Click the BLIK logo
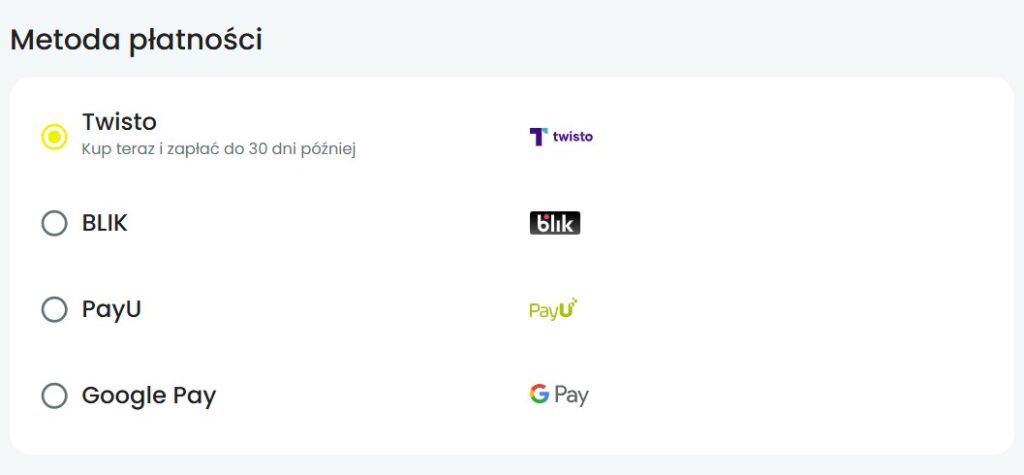The image size is (1024, 475). click(x=554, y=223)
